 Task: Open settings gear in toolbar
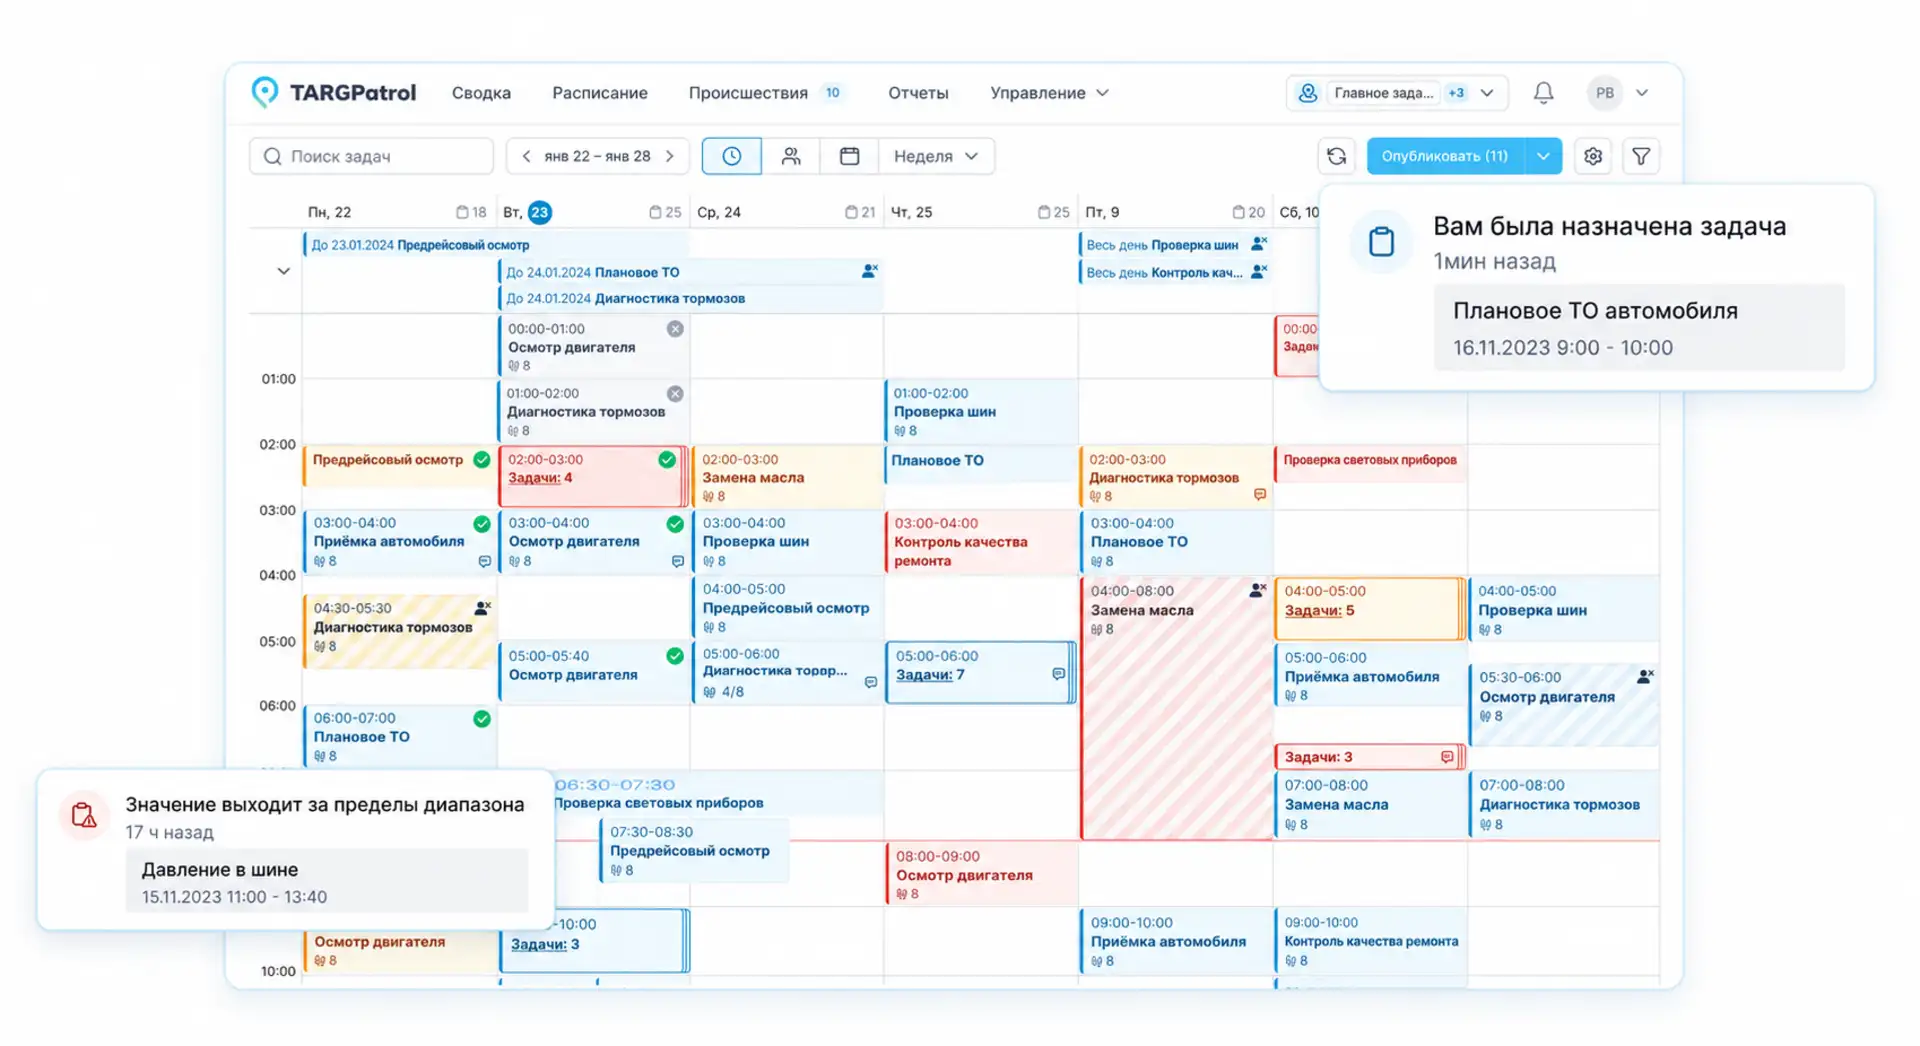click(x=1593, y=156)
